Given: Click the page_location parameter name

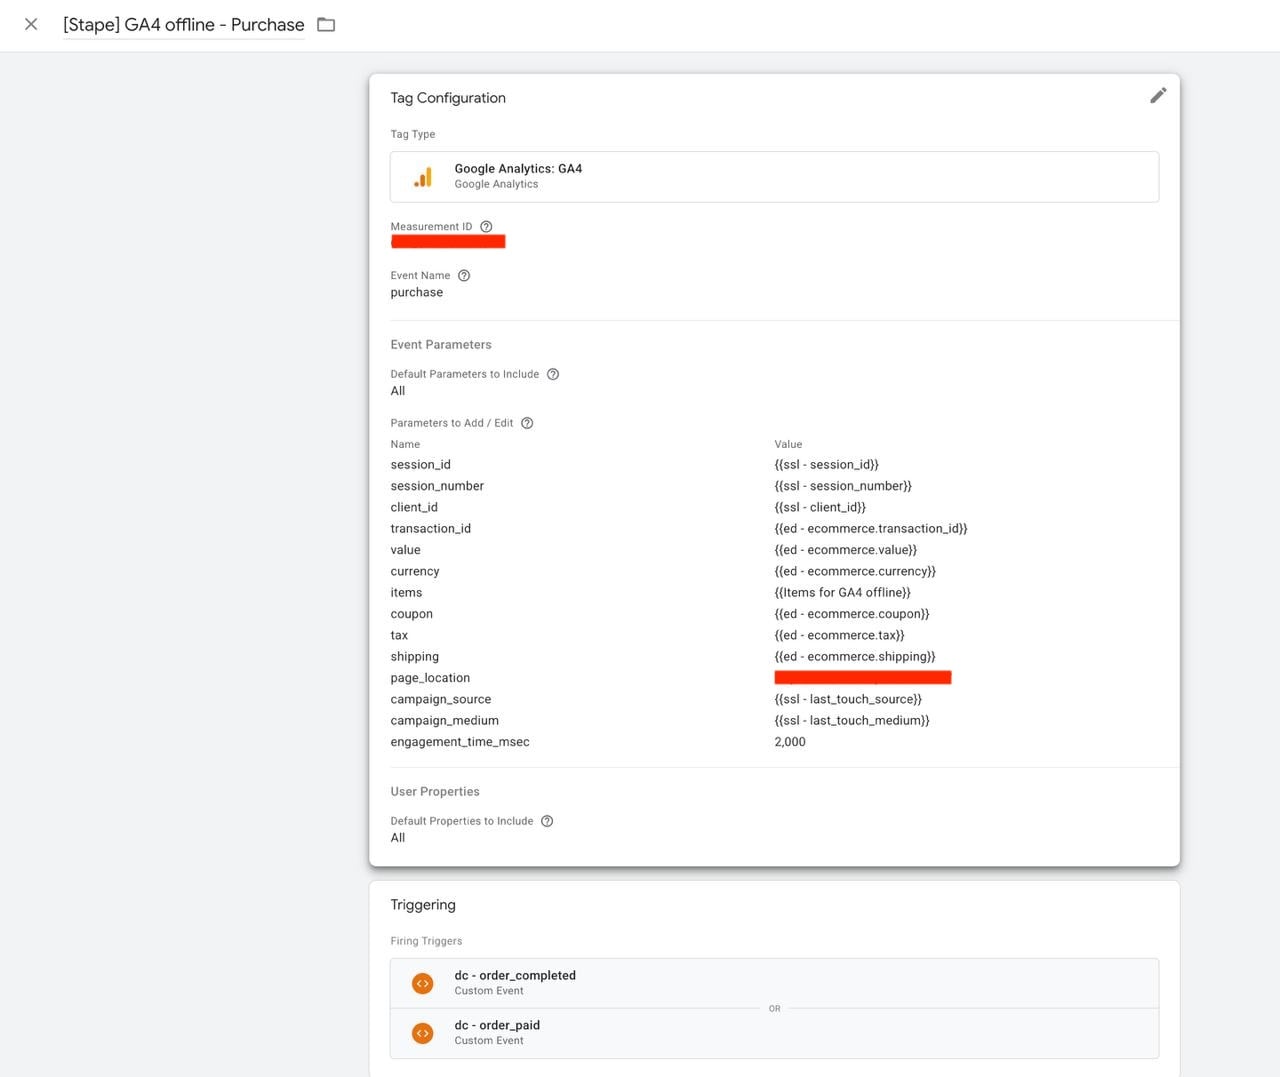Looking at the screenshot, I should 430,678.
